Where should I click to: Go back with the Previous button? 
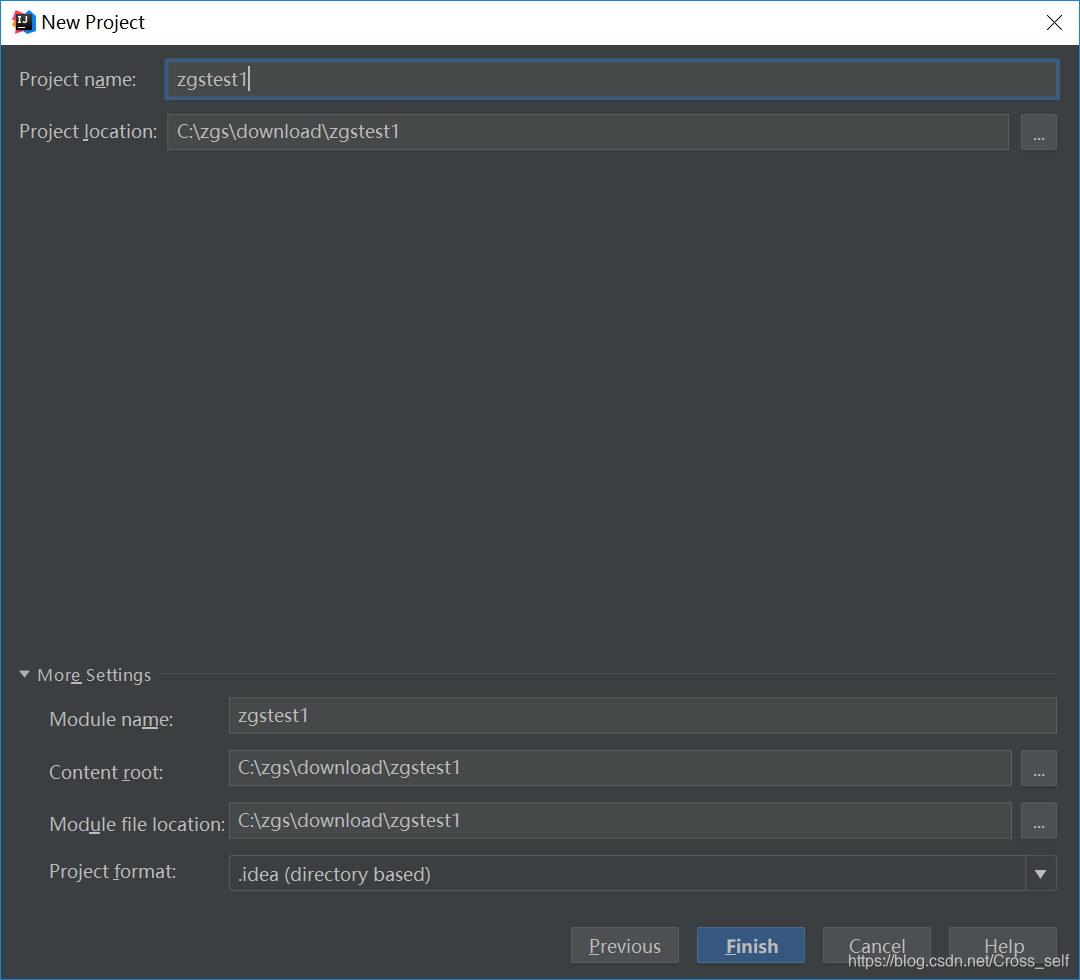coord(625,946)
